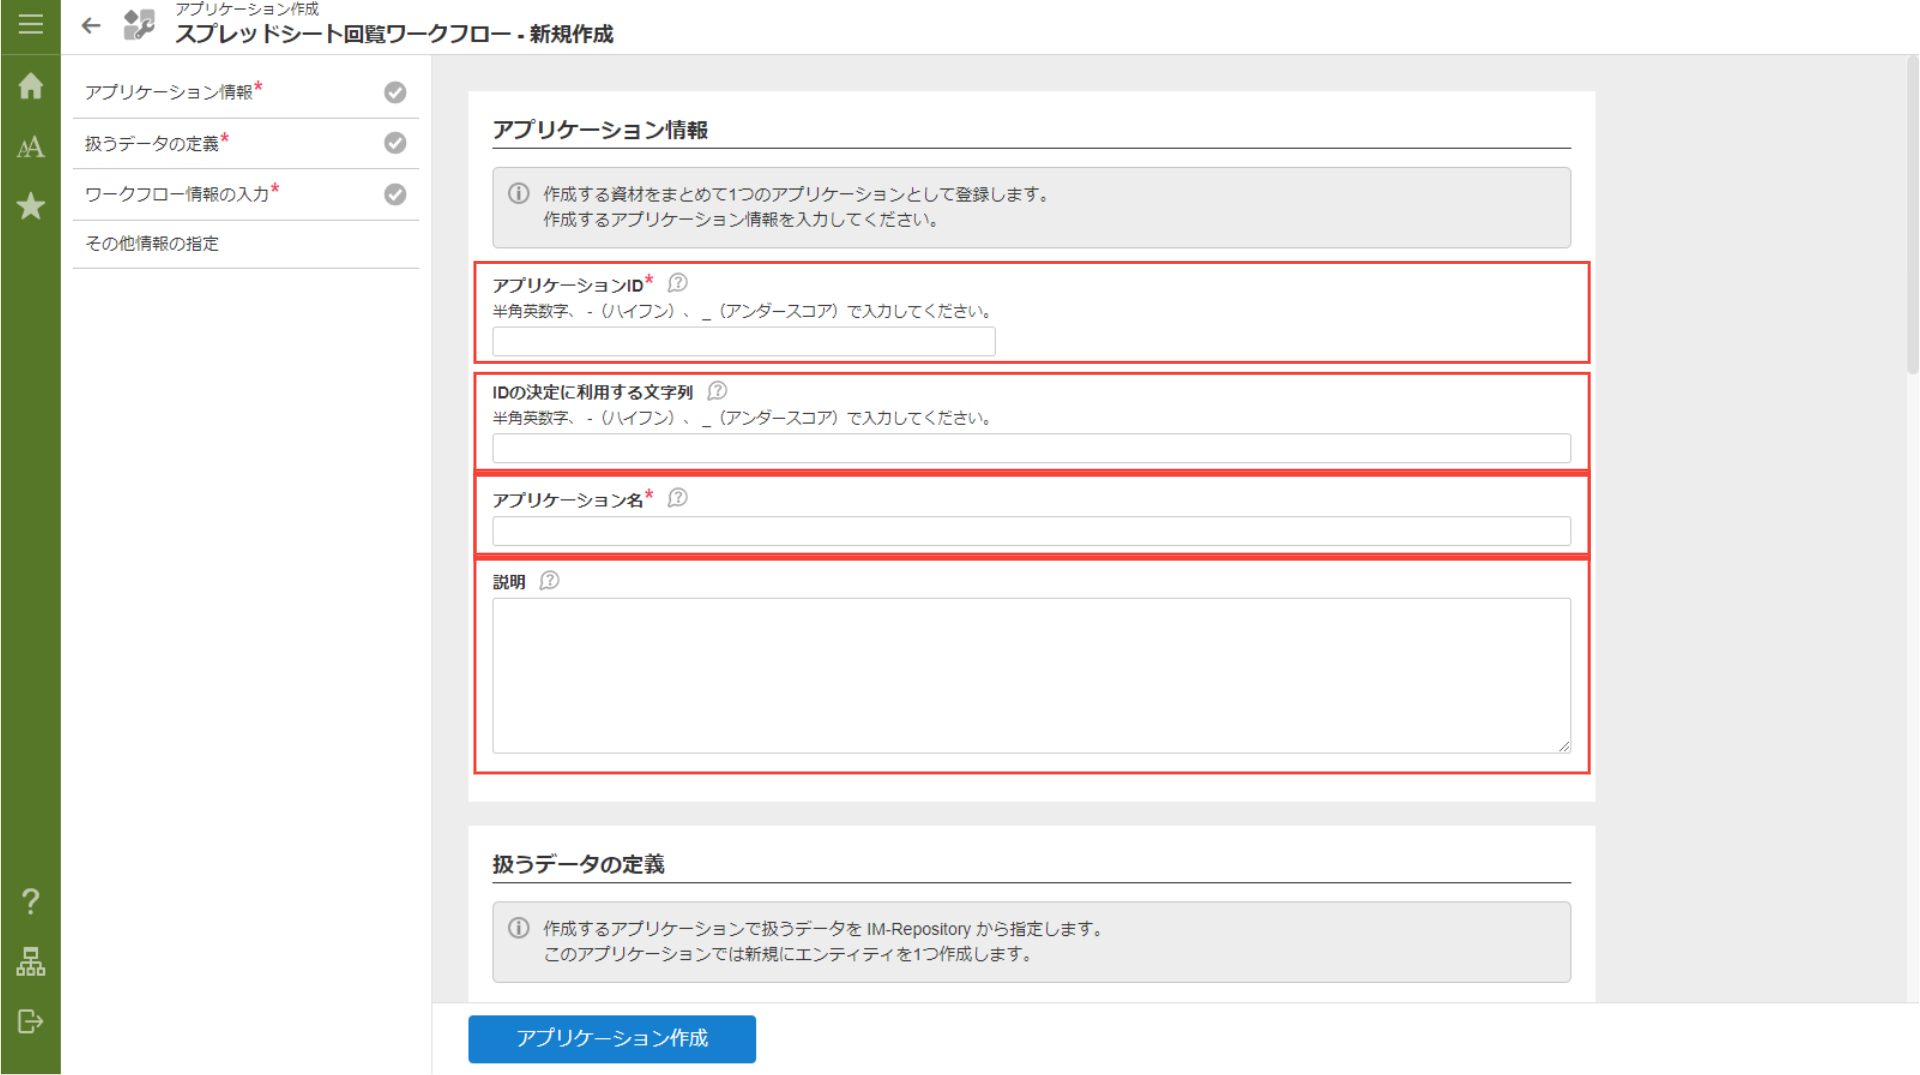Open the Home icon in the sidebar
The width and height of the screenshot is (1920, 1075).
pos(30,86)
